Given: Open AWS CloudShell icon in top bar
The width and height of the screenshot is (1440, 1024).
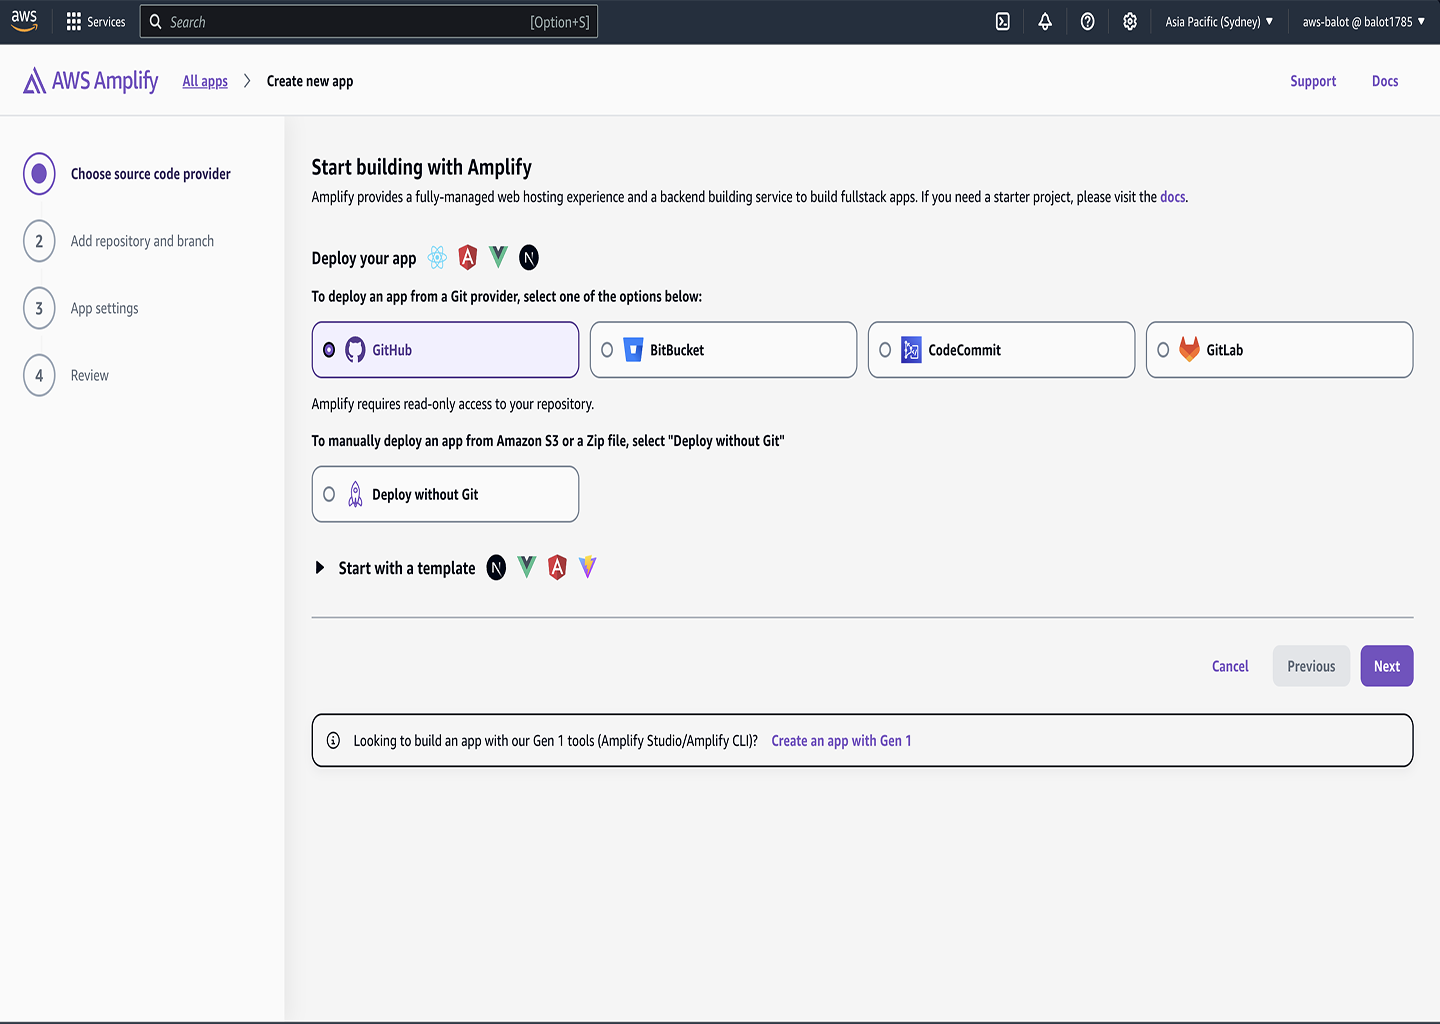Looking at the screenshot, I should point(1002,22).
